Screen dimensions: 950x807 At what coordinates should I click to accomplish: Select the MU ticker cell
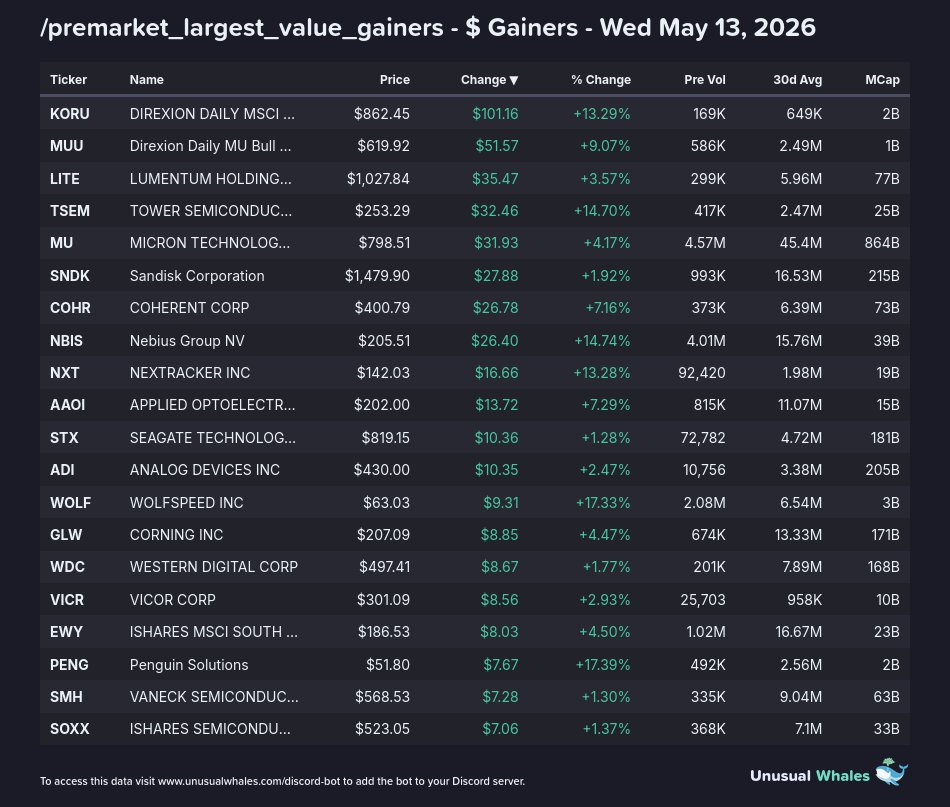point(61,243)
